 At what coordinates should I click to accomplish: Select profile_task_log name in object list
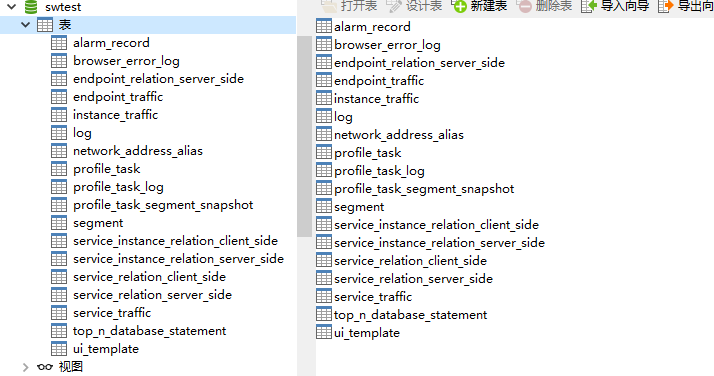[379, 171]
